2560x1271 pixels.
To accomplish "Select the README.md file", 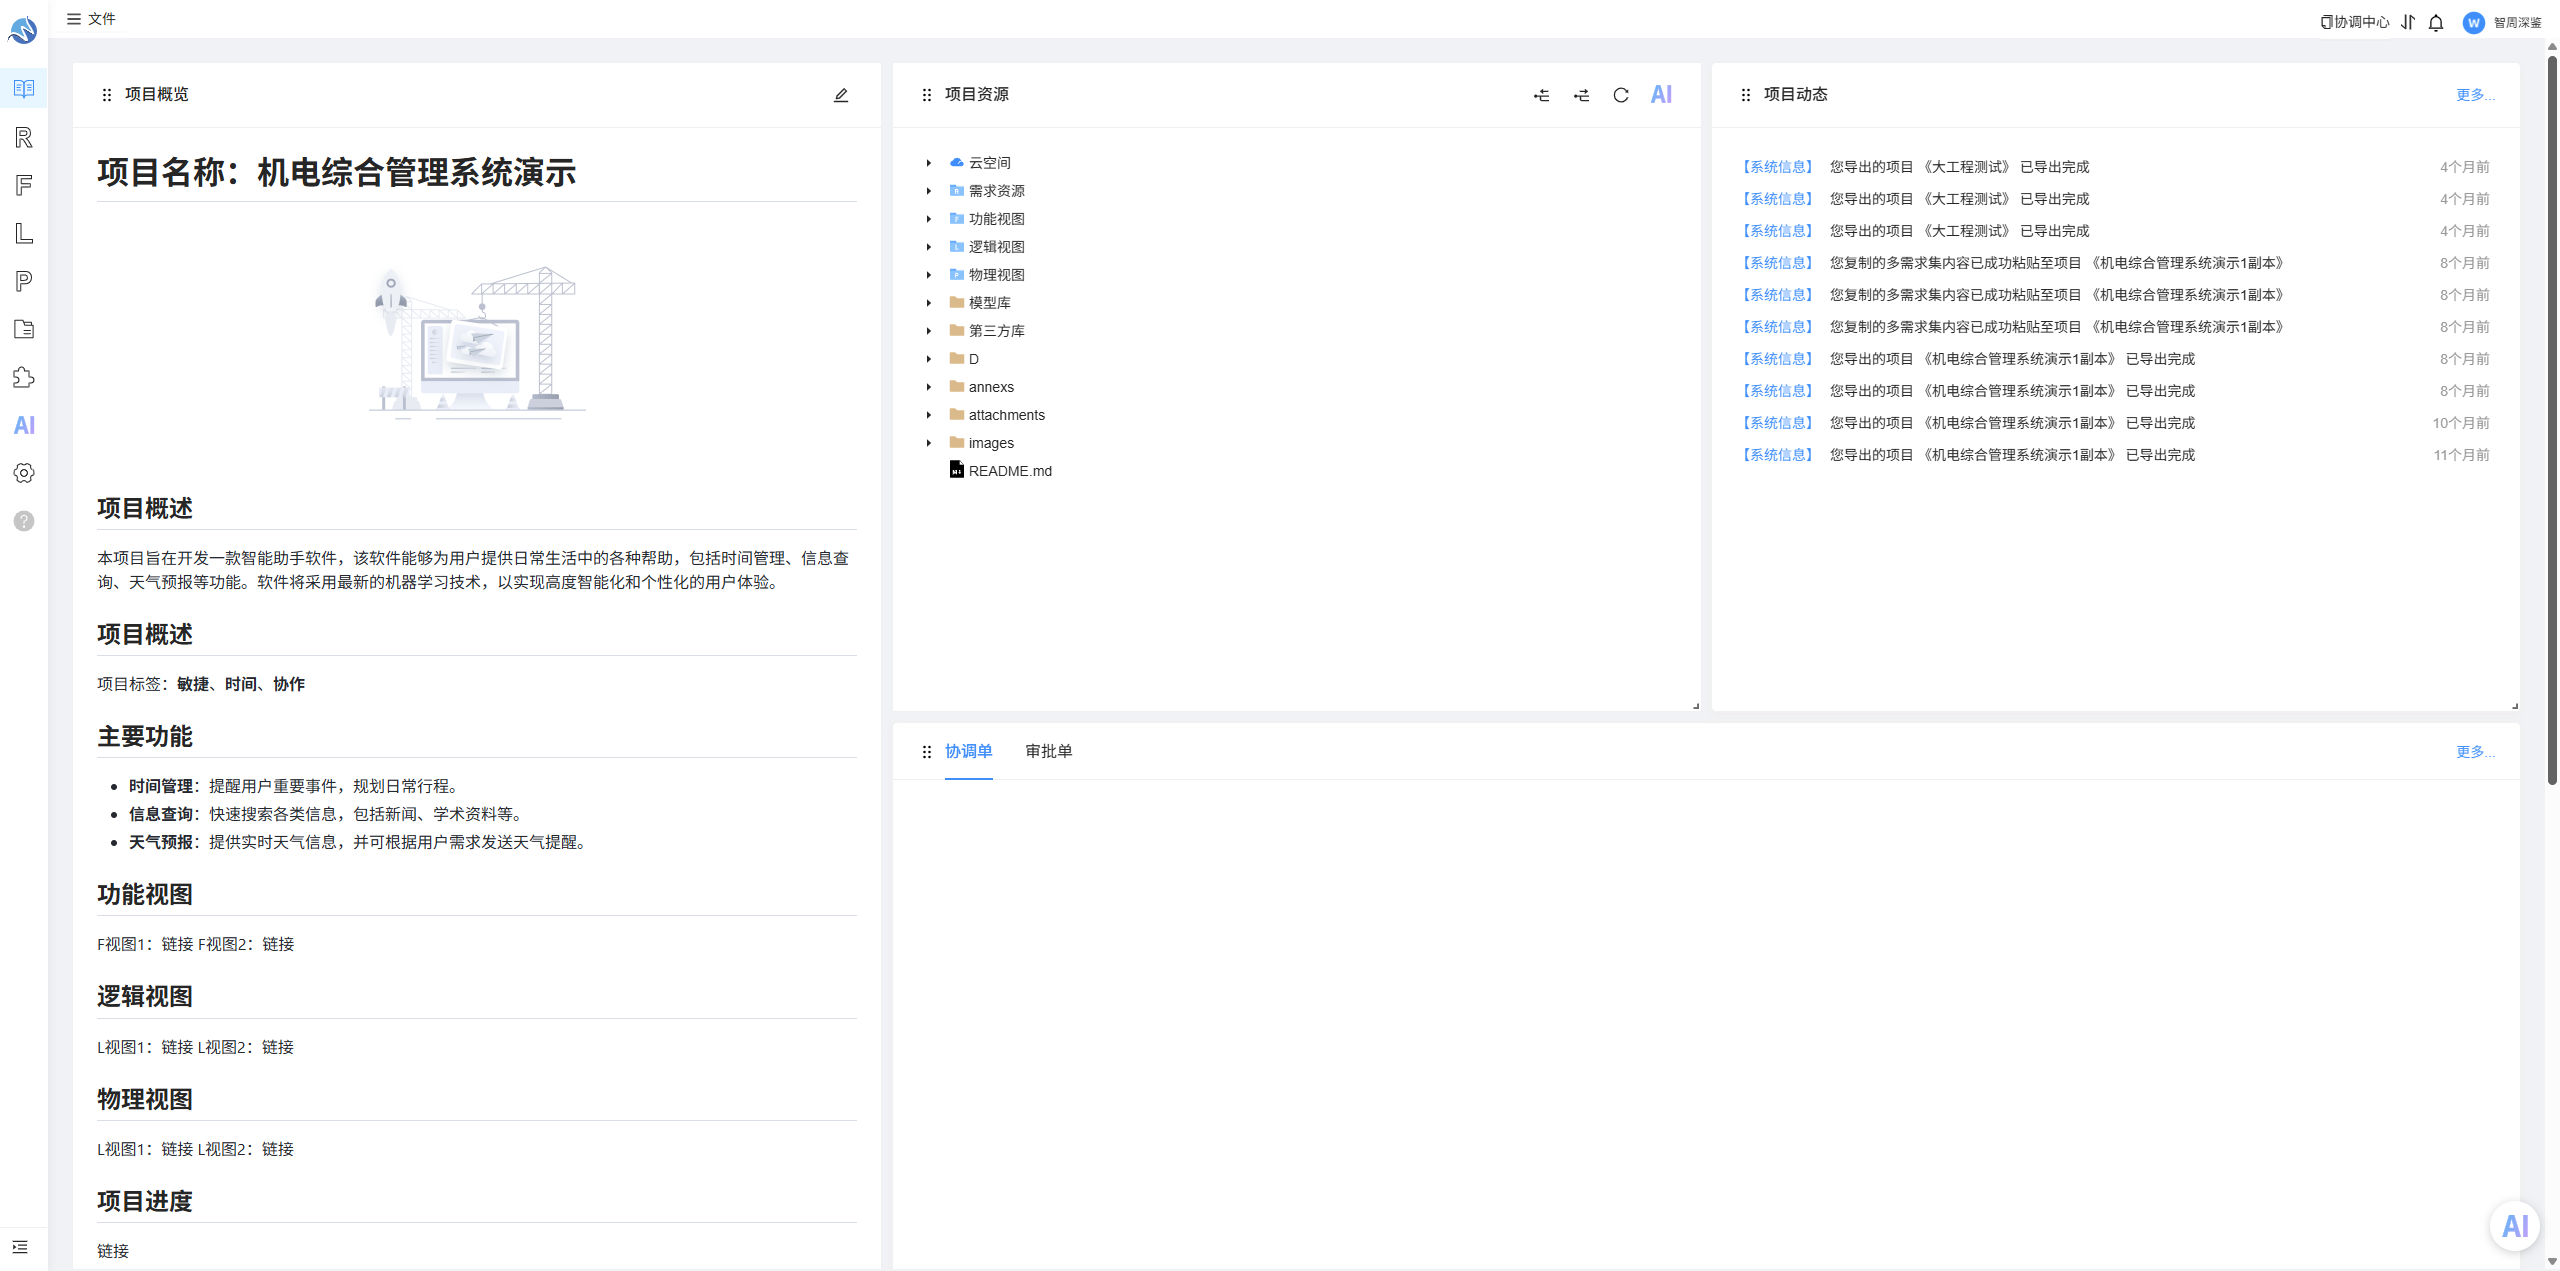I will [x=1000, y=471].
